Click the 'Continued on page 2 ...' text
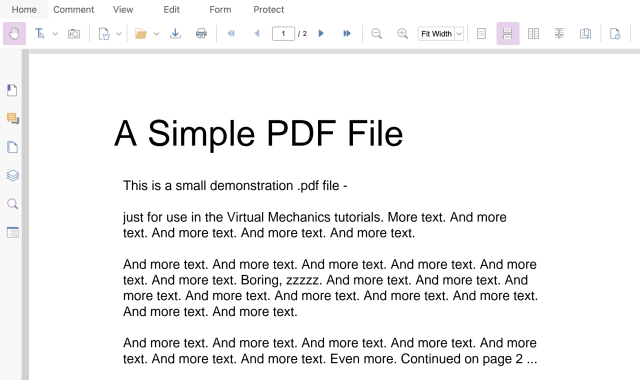The width and height of the screenshot is (640, 380). (469, 359)
